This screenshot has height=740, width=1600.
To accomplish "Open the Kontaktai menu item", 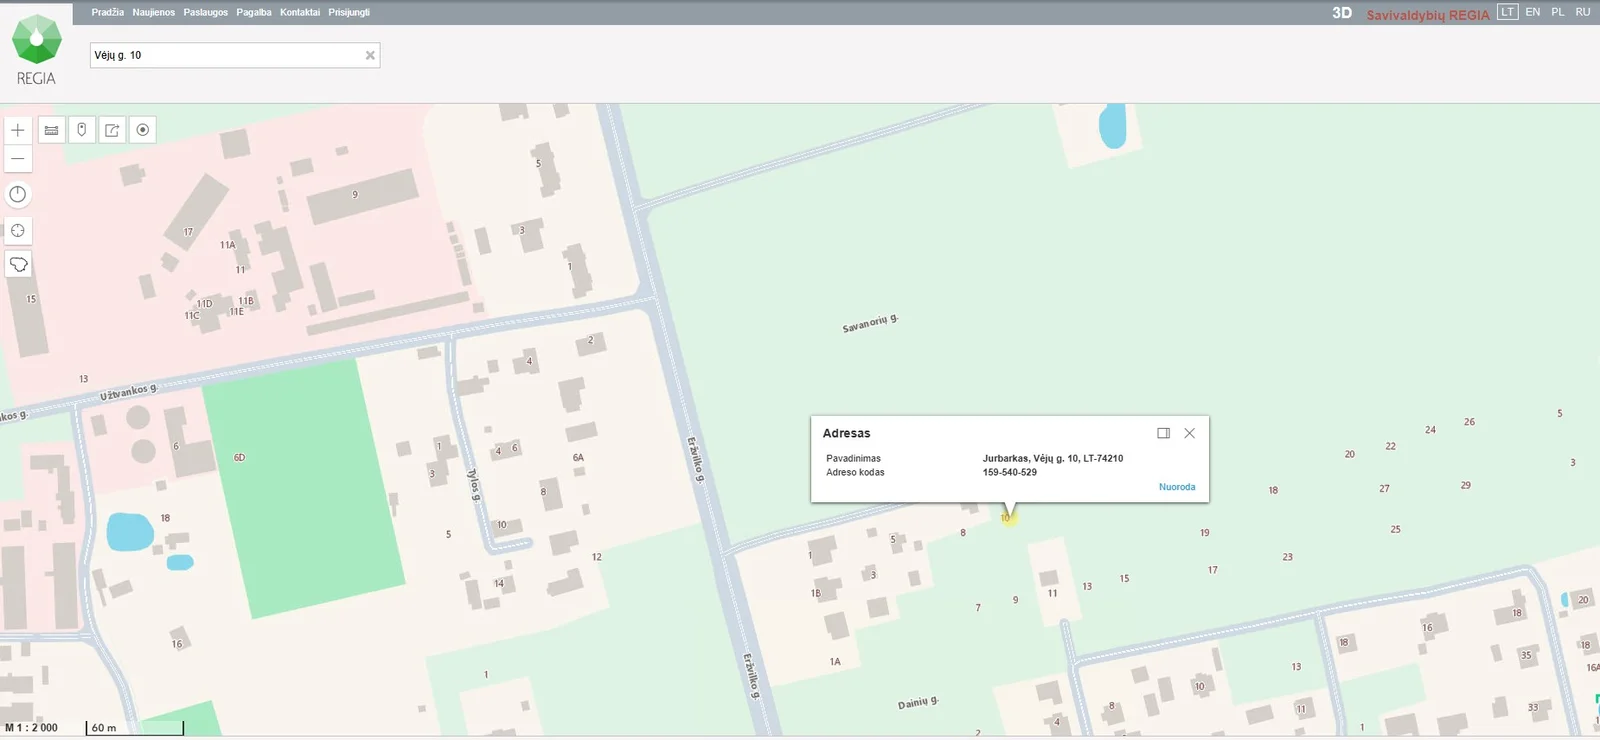I will tap(300, 12).
